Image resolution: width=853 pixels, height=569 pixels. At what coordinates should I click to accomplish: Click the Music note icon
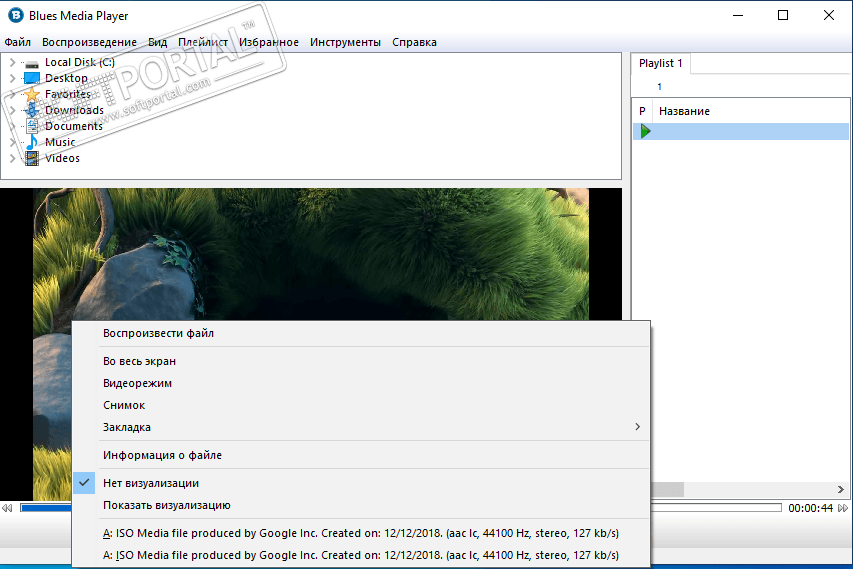[32, 143]
